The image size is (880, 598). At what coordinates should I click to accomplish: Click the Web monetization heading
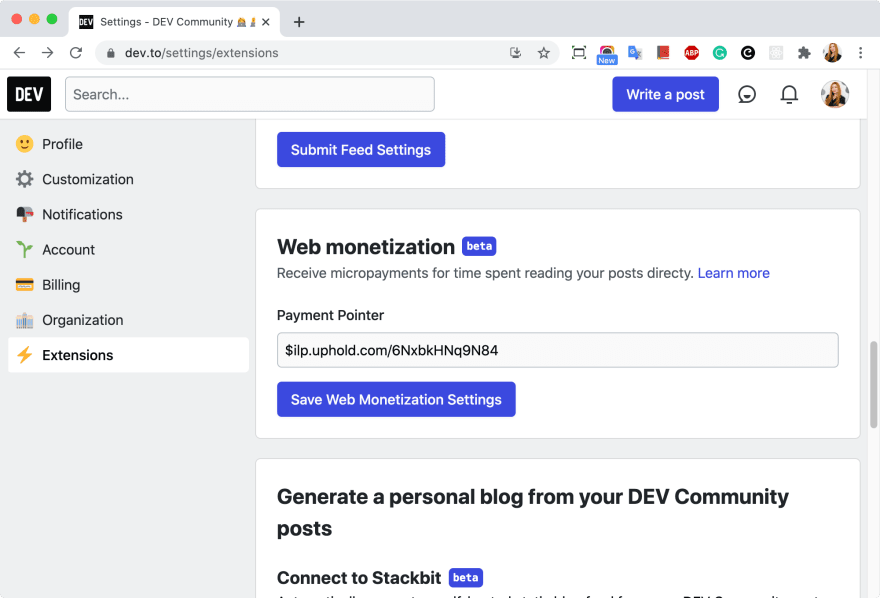(366, 247)
